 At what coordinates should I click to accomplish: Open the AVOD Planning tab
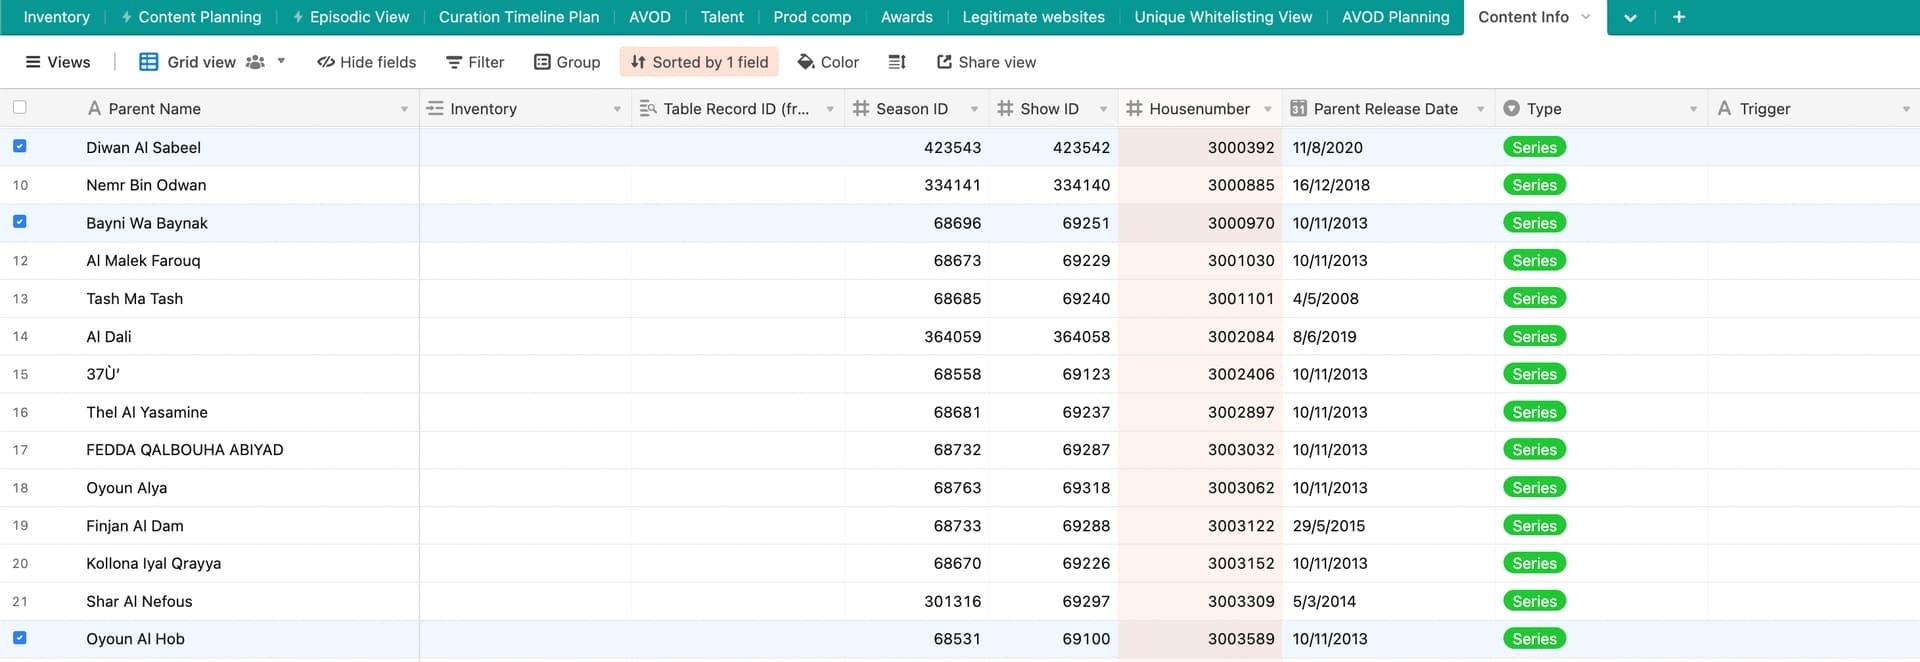[1395, 17]
